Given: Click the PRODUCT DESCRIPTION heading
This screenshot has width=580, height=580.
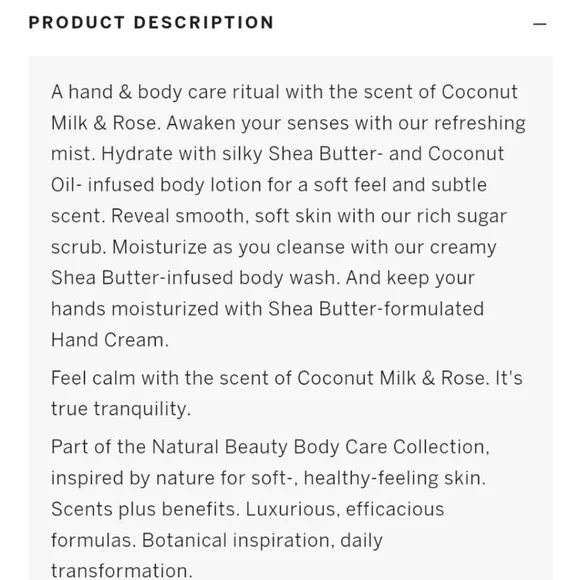Looking at the screenshot, I should point(152,23).
